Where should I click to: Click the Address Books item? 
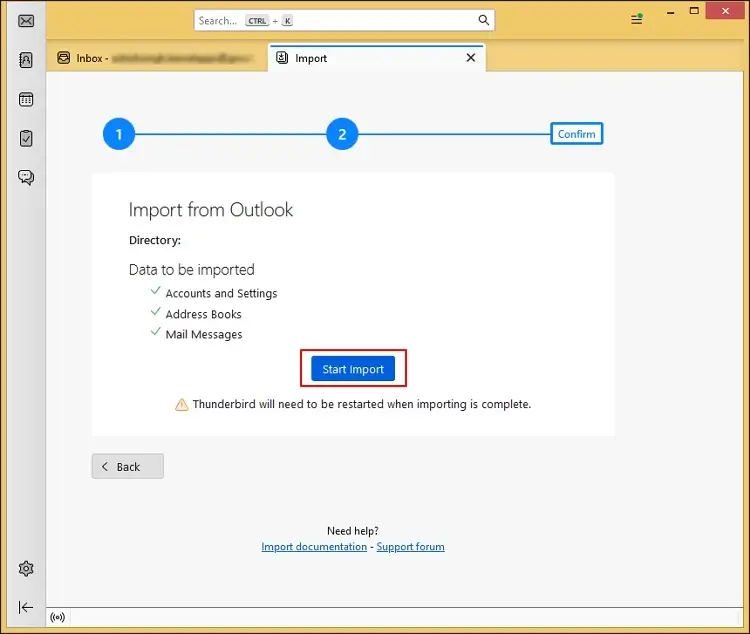(x=203, y=314)
